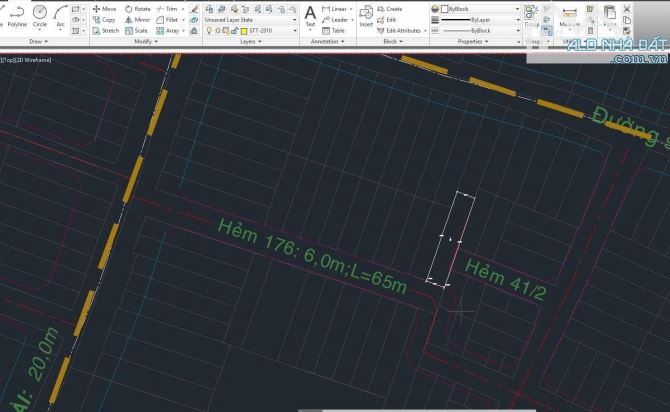Click the Edit Attributes button
Image resolution: width=670 pixels, height=412 pixels.
coord(402,31)
